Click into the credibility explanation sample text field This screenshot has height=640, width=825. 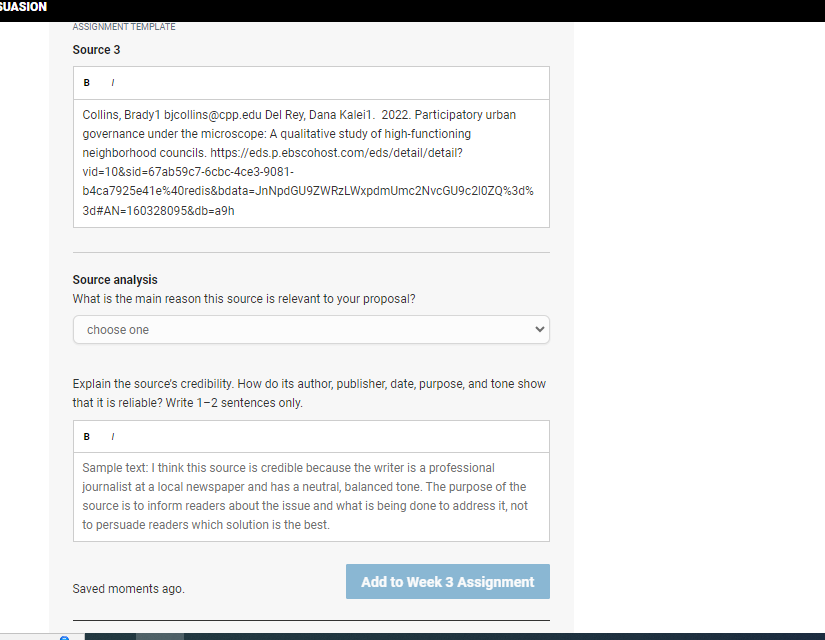(x=311, y=496)
